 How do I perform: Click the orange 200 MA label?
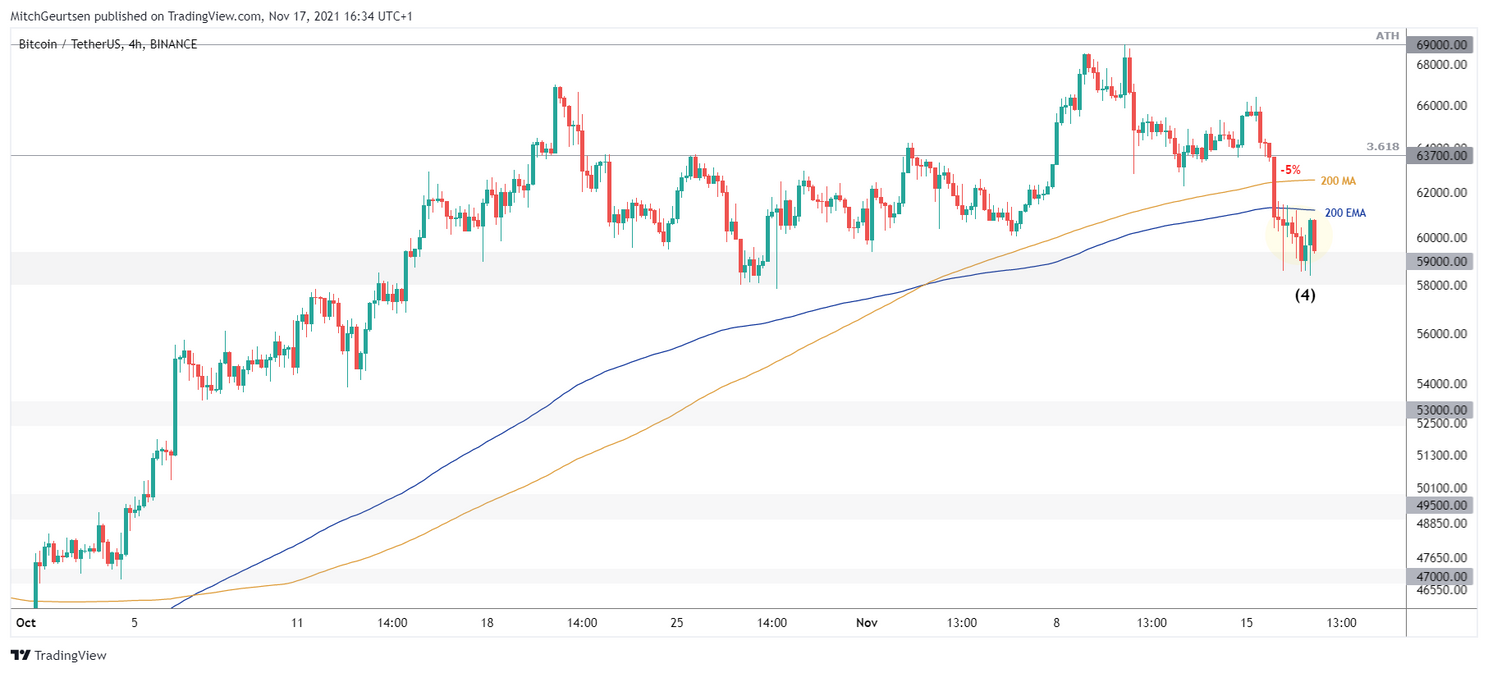[x=1338, y=181]
